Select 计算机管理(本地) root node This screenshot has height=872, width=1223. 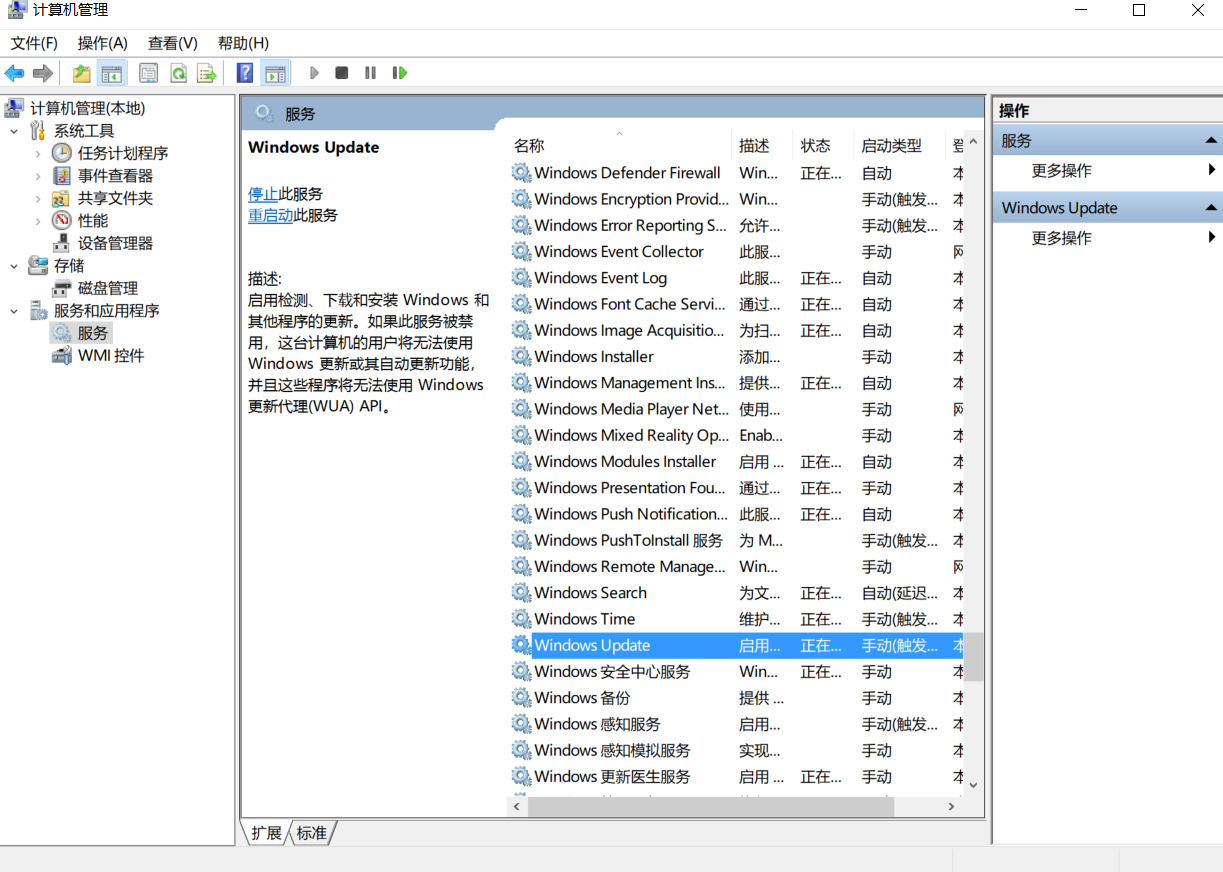pos(87,108)
